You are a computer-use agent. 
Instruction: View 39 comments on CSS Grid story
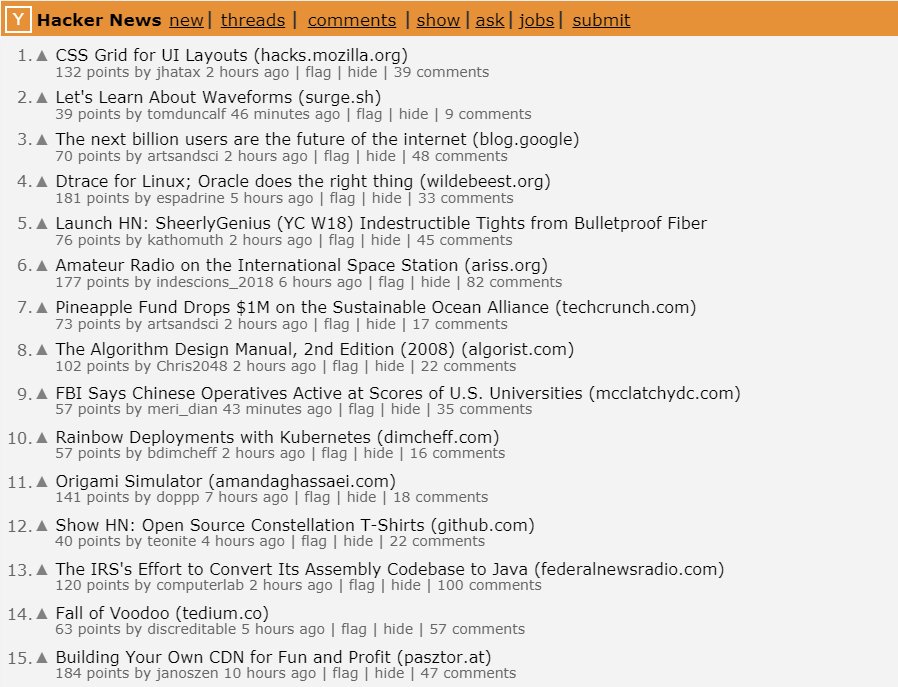[441, 72]
